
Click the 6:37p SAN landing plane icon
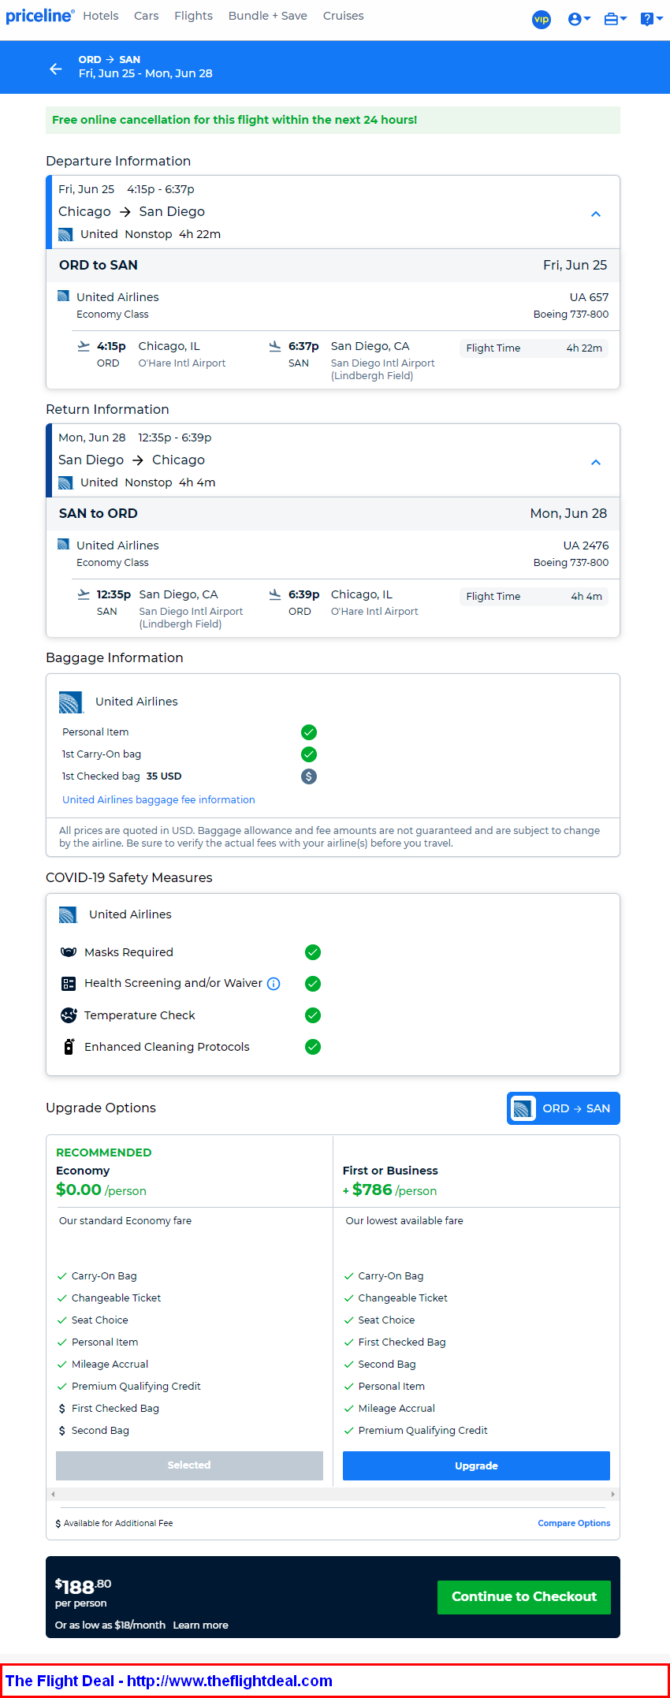click(x=275, y=346)
